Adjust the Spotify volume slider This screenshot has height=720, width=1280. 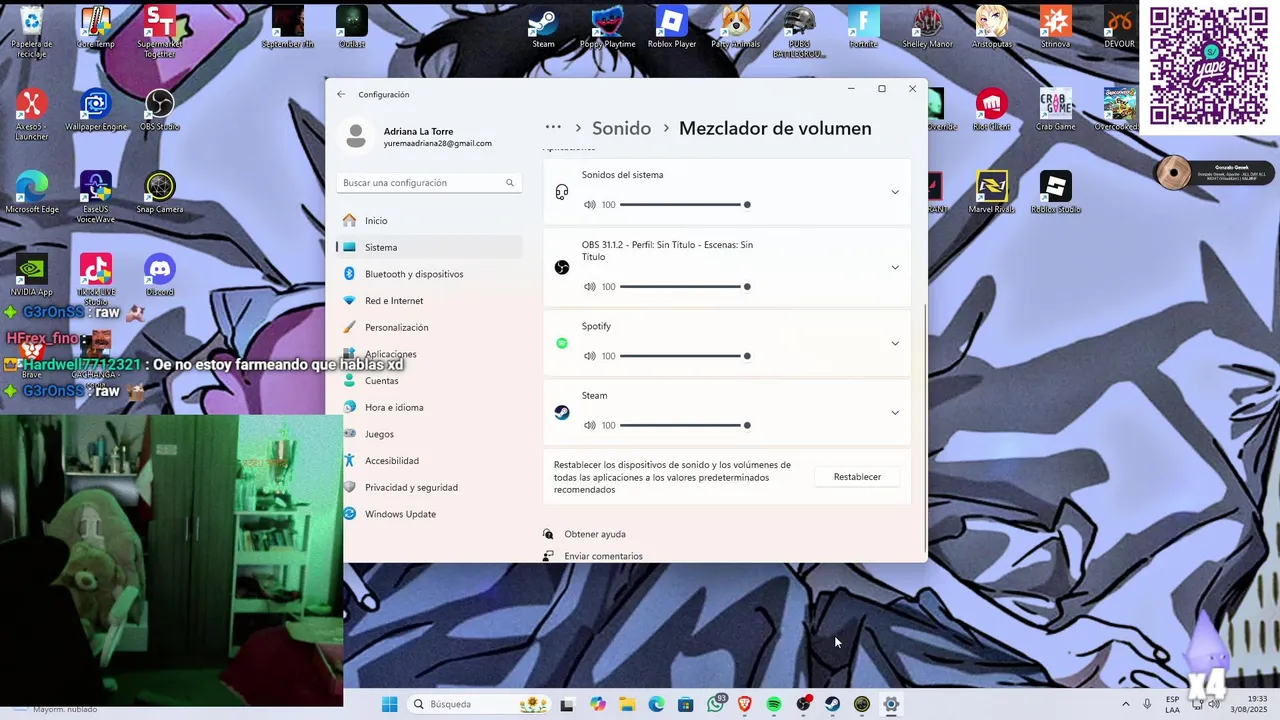click(685, 356)
